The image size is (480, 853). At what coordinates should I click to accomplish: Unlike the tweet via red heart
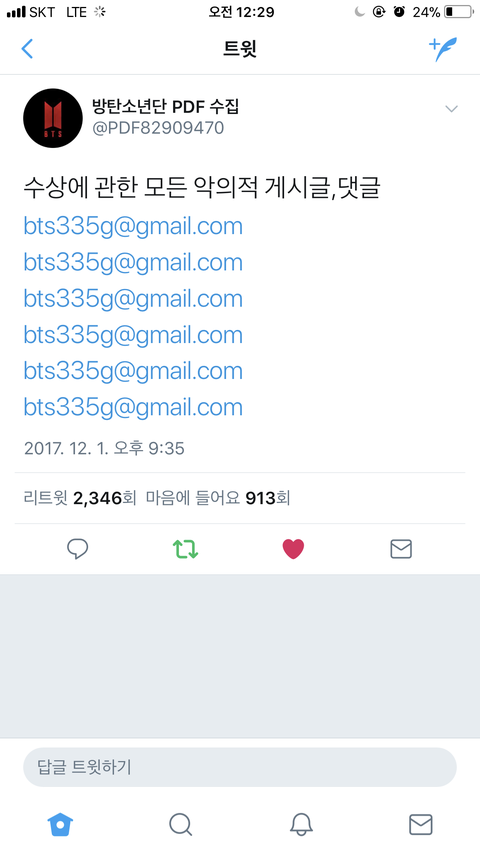point(293,549)
